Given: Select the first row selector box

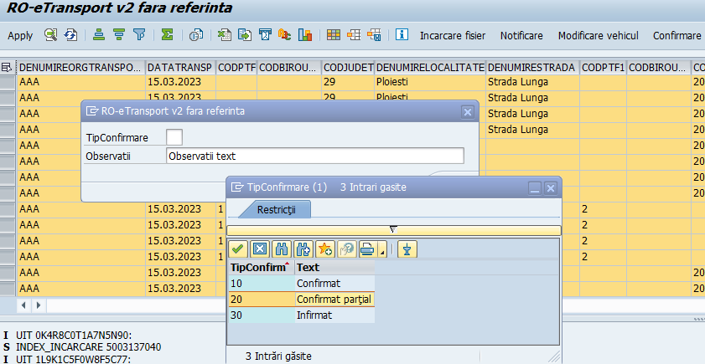Looking at the screenshot, I should pyautogui.click(x=8, y=82).
